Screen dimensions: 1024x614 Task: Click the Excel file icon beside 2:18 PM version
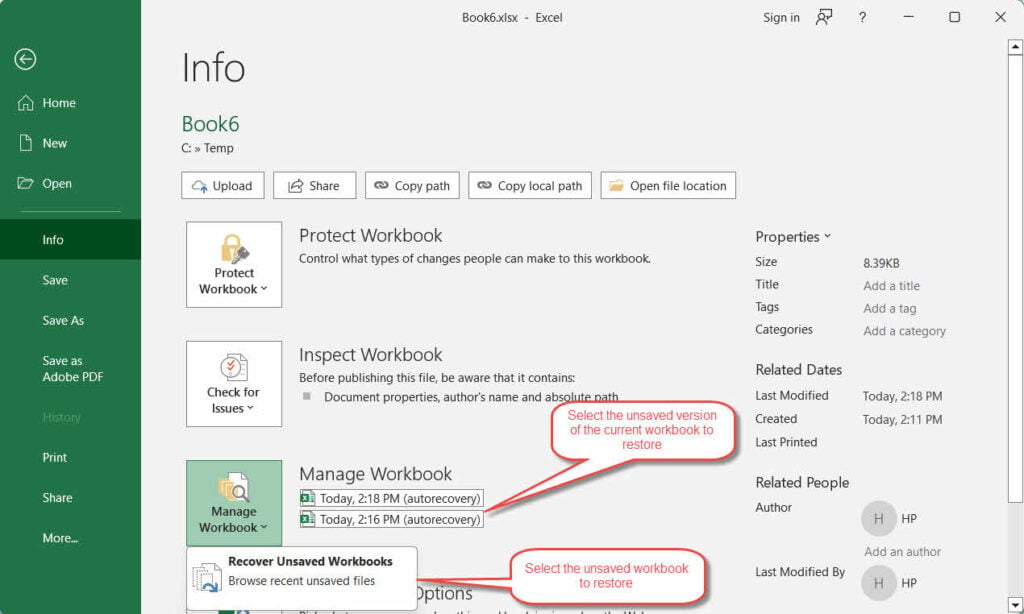pyautogui.click(x=307, y=498)
